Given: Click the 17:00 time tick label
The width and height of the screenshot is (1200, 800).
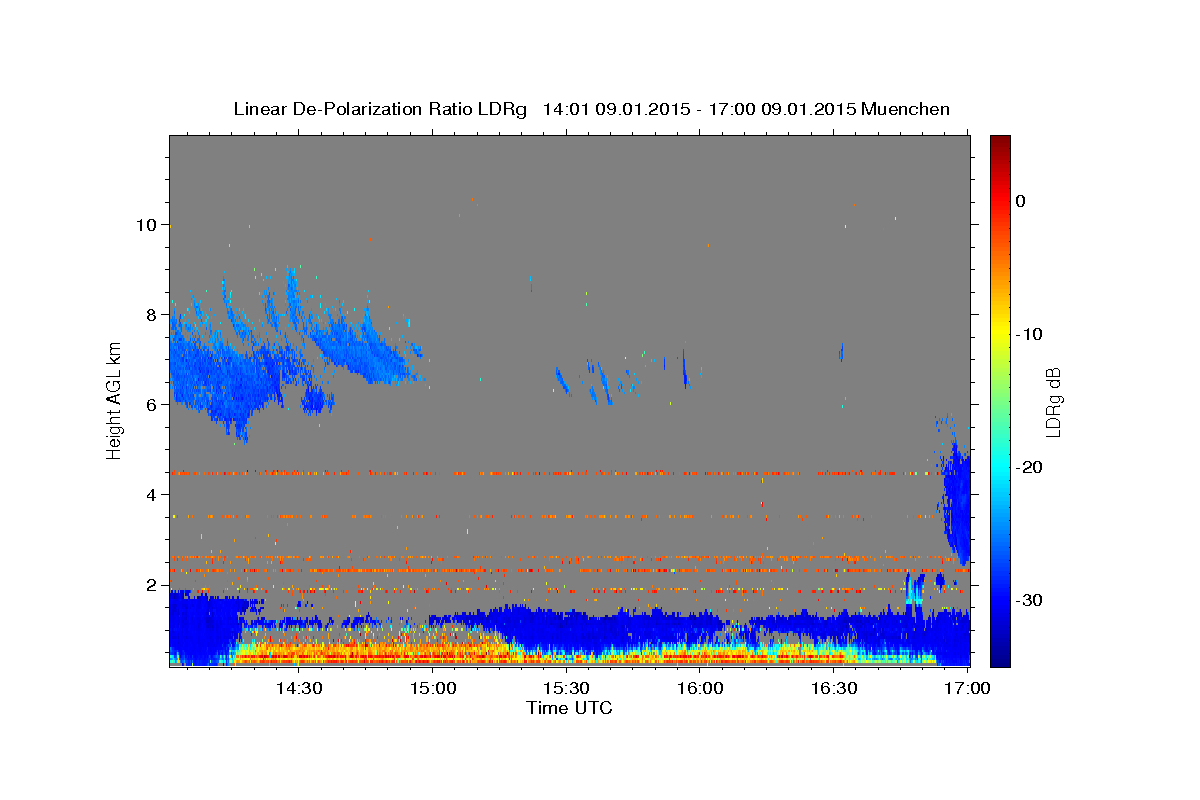Looking at the screenshot, I should tap(968, 689).
